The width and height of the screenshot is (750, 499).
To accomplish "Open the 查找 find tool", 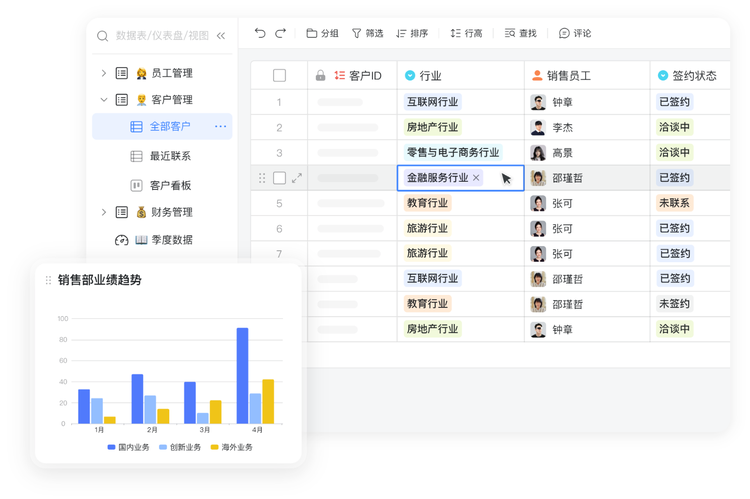I will (x=520, y=33).
